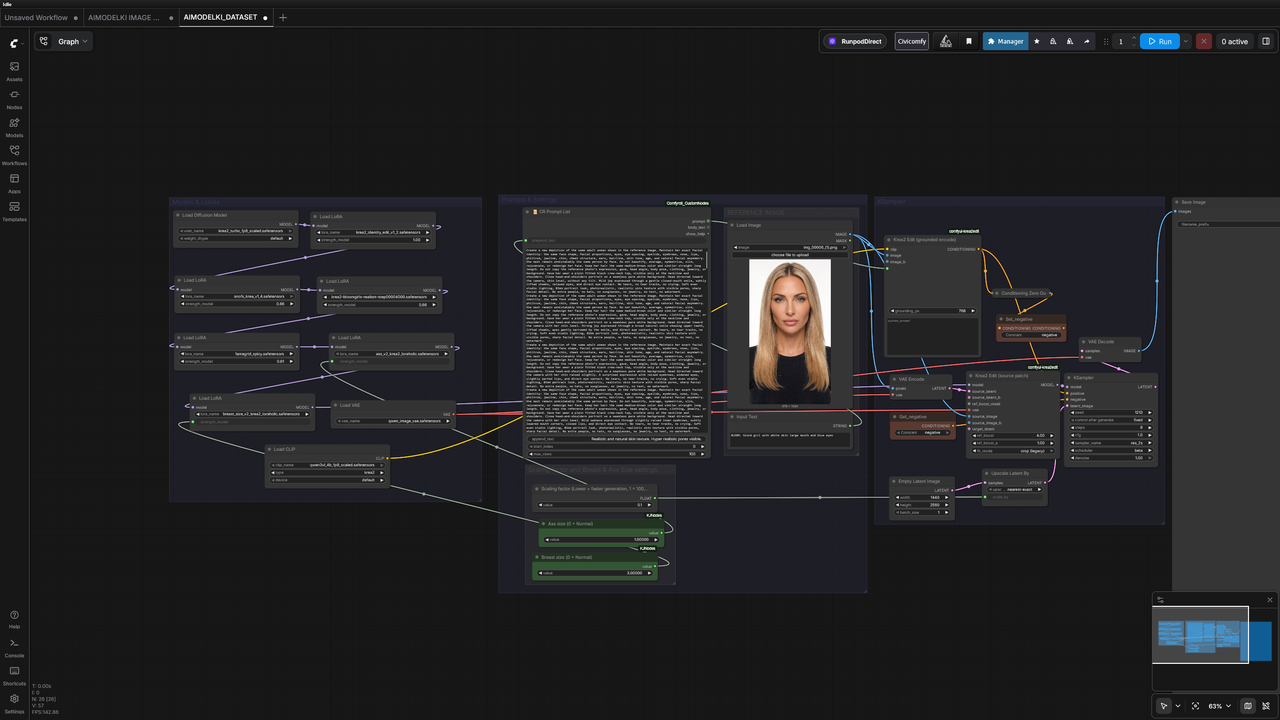This screenshot has width=1280, height=720.
Task: Click the Run button
Action: point(1160,41)
